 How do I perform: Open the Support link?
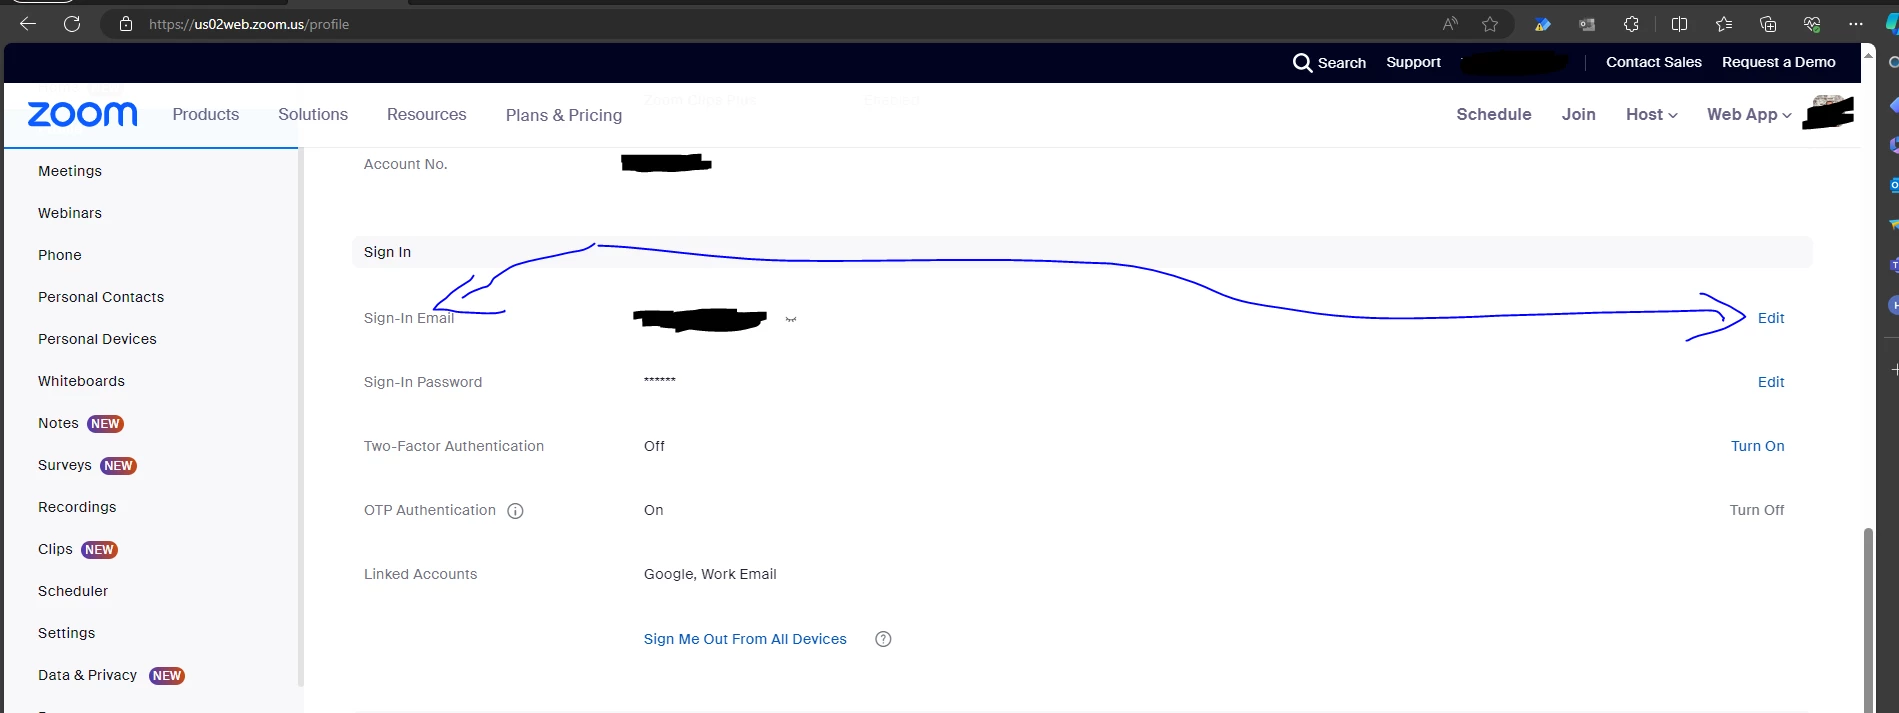pos(1413,62)
